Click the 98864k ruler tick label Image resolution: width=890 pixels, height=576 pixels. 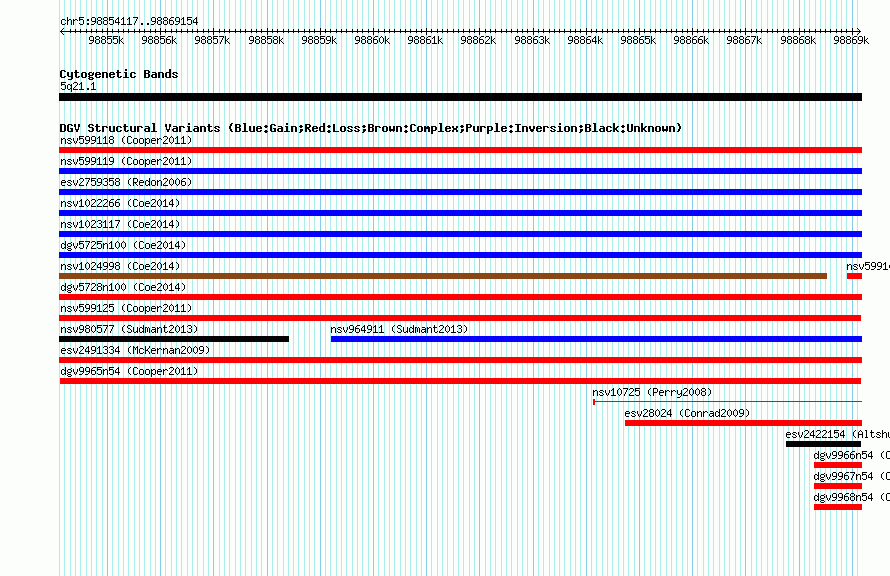click(585, 40)
